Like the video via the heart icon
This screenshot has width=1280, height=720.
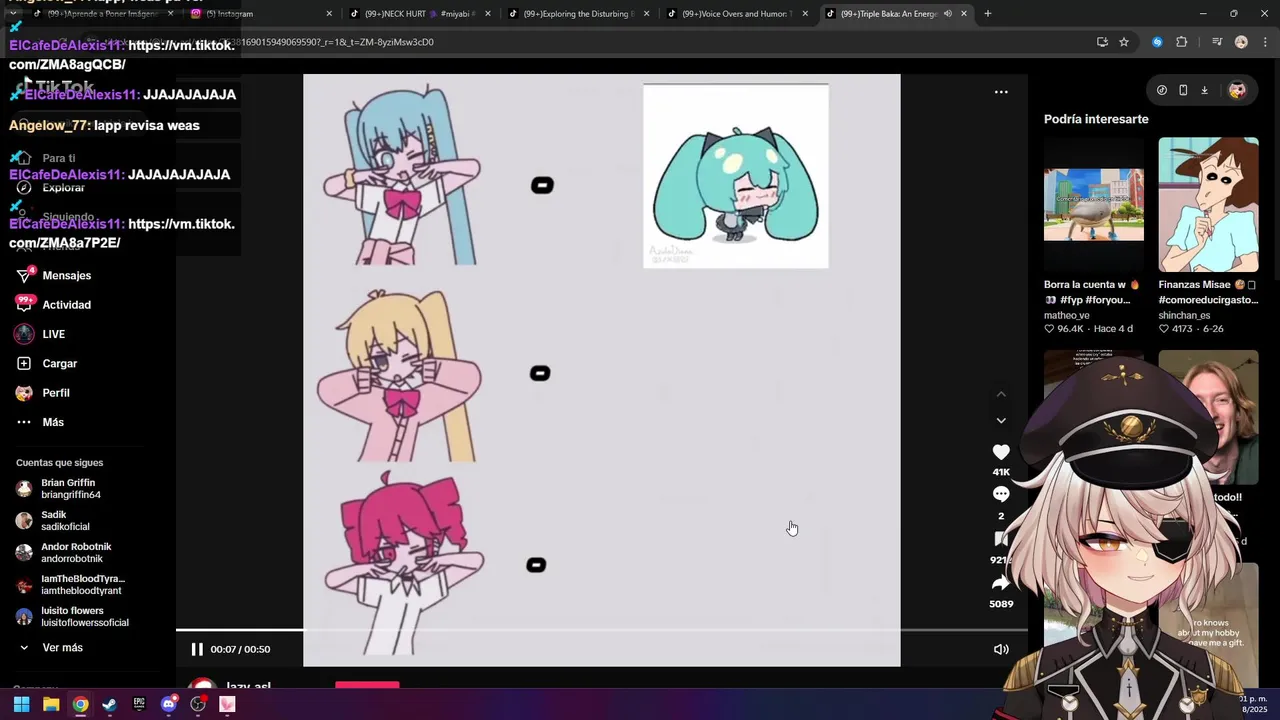[1001, 453]
